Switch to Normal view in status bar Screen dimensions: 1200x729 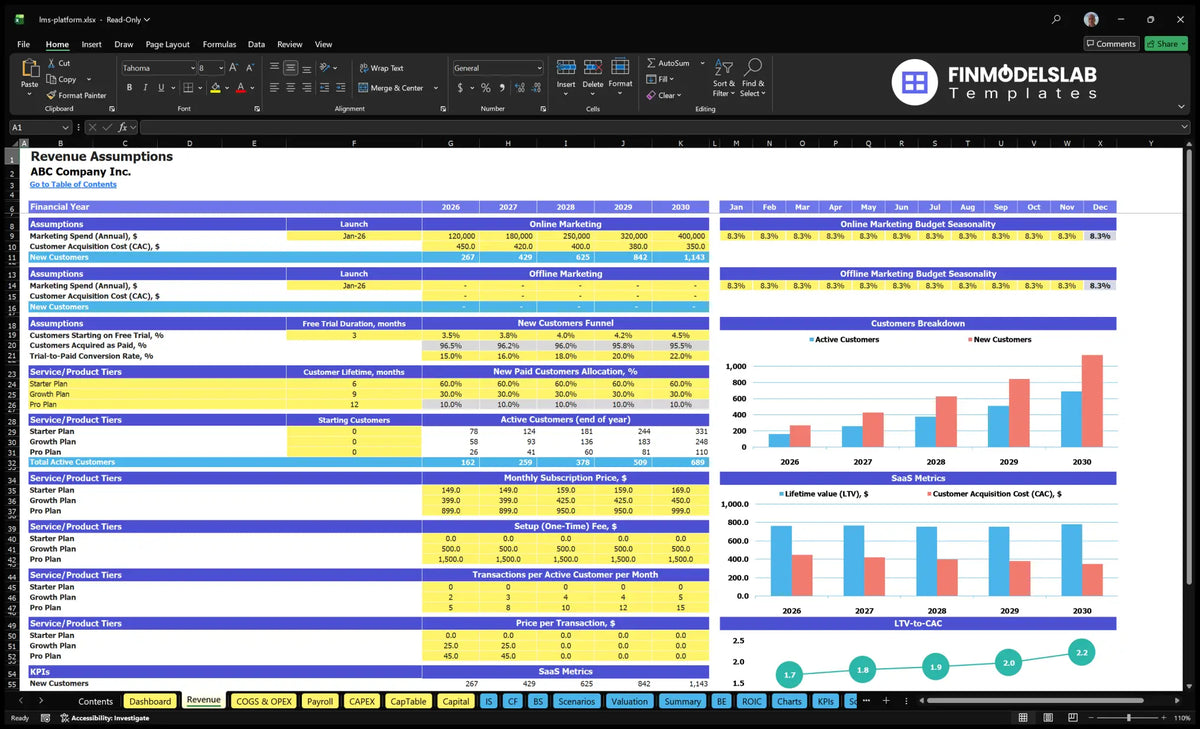1022,718
